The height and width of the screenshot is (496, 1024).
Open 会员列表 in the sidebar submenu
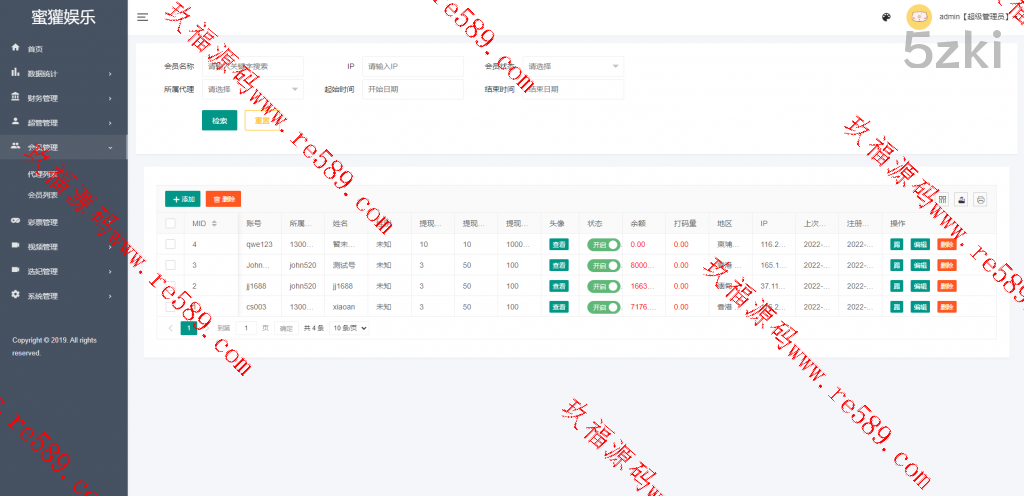tap(43, 195)
